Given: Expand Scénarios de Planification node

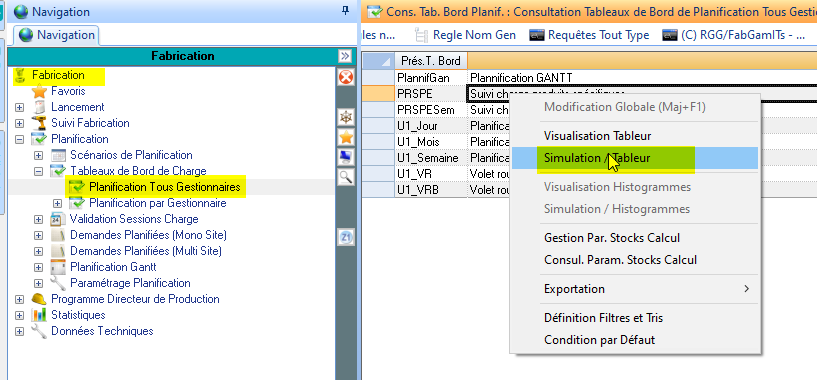Looking at the screenshot, I should pyautogui.click(x=38, y=155).
